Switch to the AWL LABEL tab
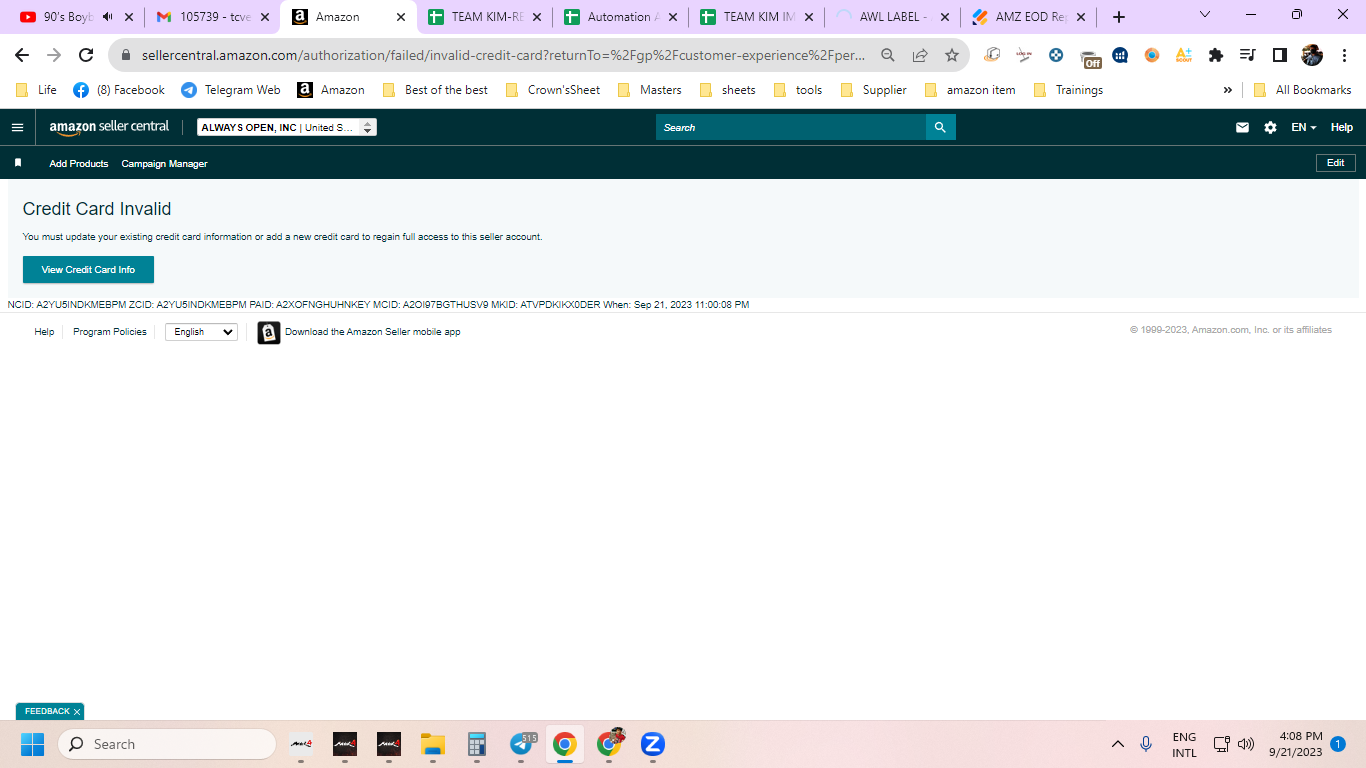This screenshot has height=768, width=1366. 892,17
